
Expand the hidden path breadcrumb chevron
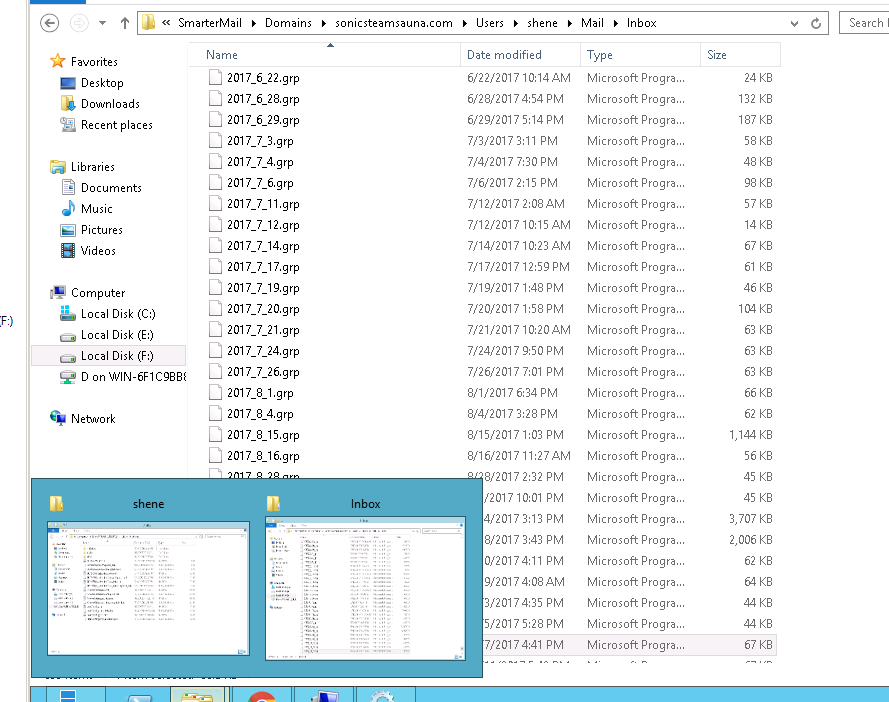click(165, 23)
